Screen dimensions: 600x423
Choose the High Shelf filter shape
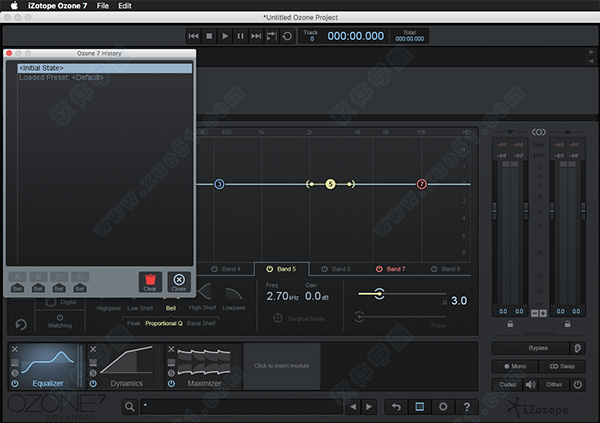(x=203, y=297)
